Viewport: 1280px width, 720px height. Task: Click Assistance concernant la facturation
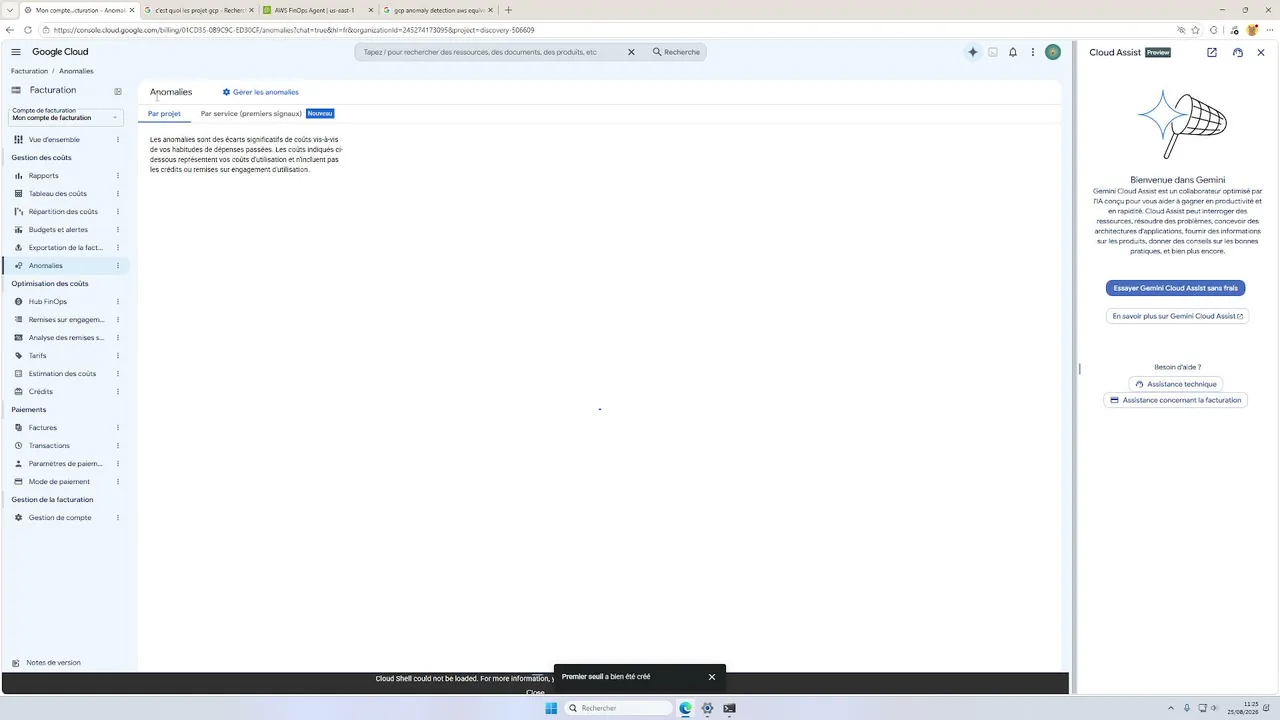tap(1176, 400)
